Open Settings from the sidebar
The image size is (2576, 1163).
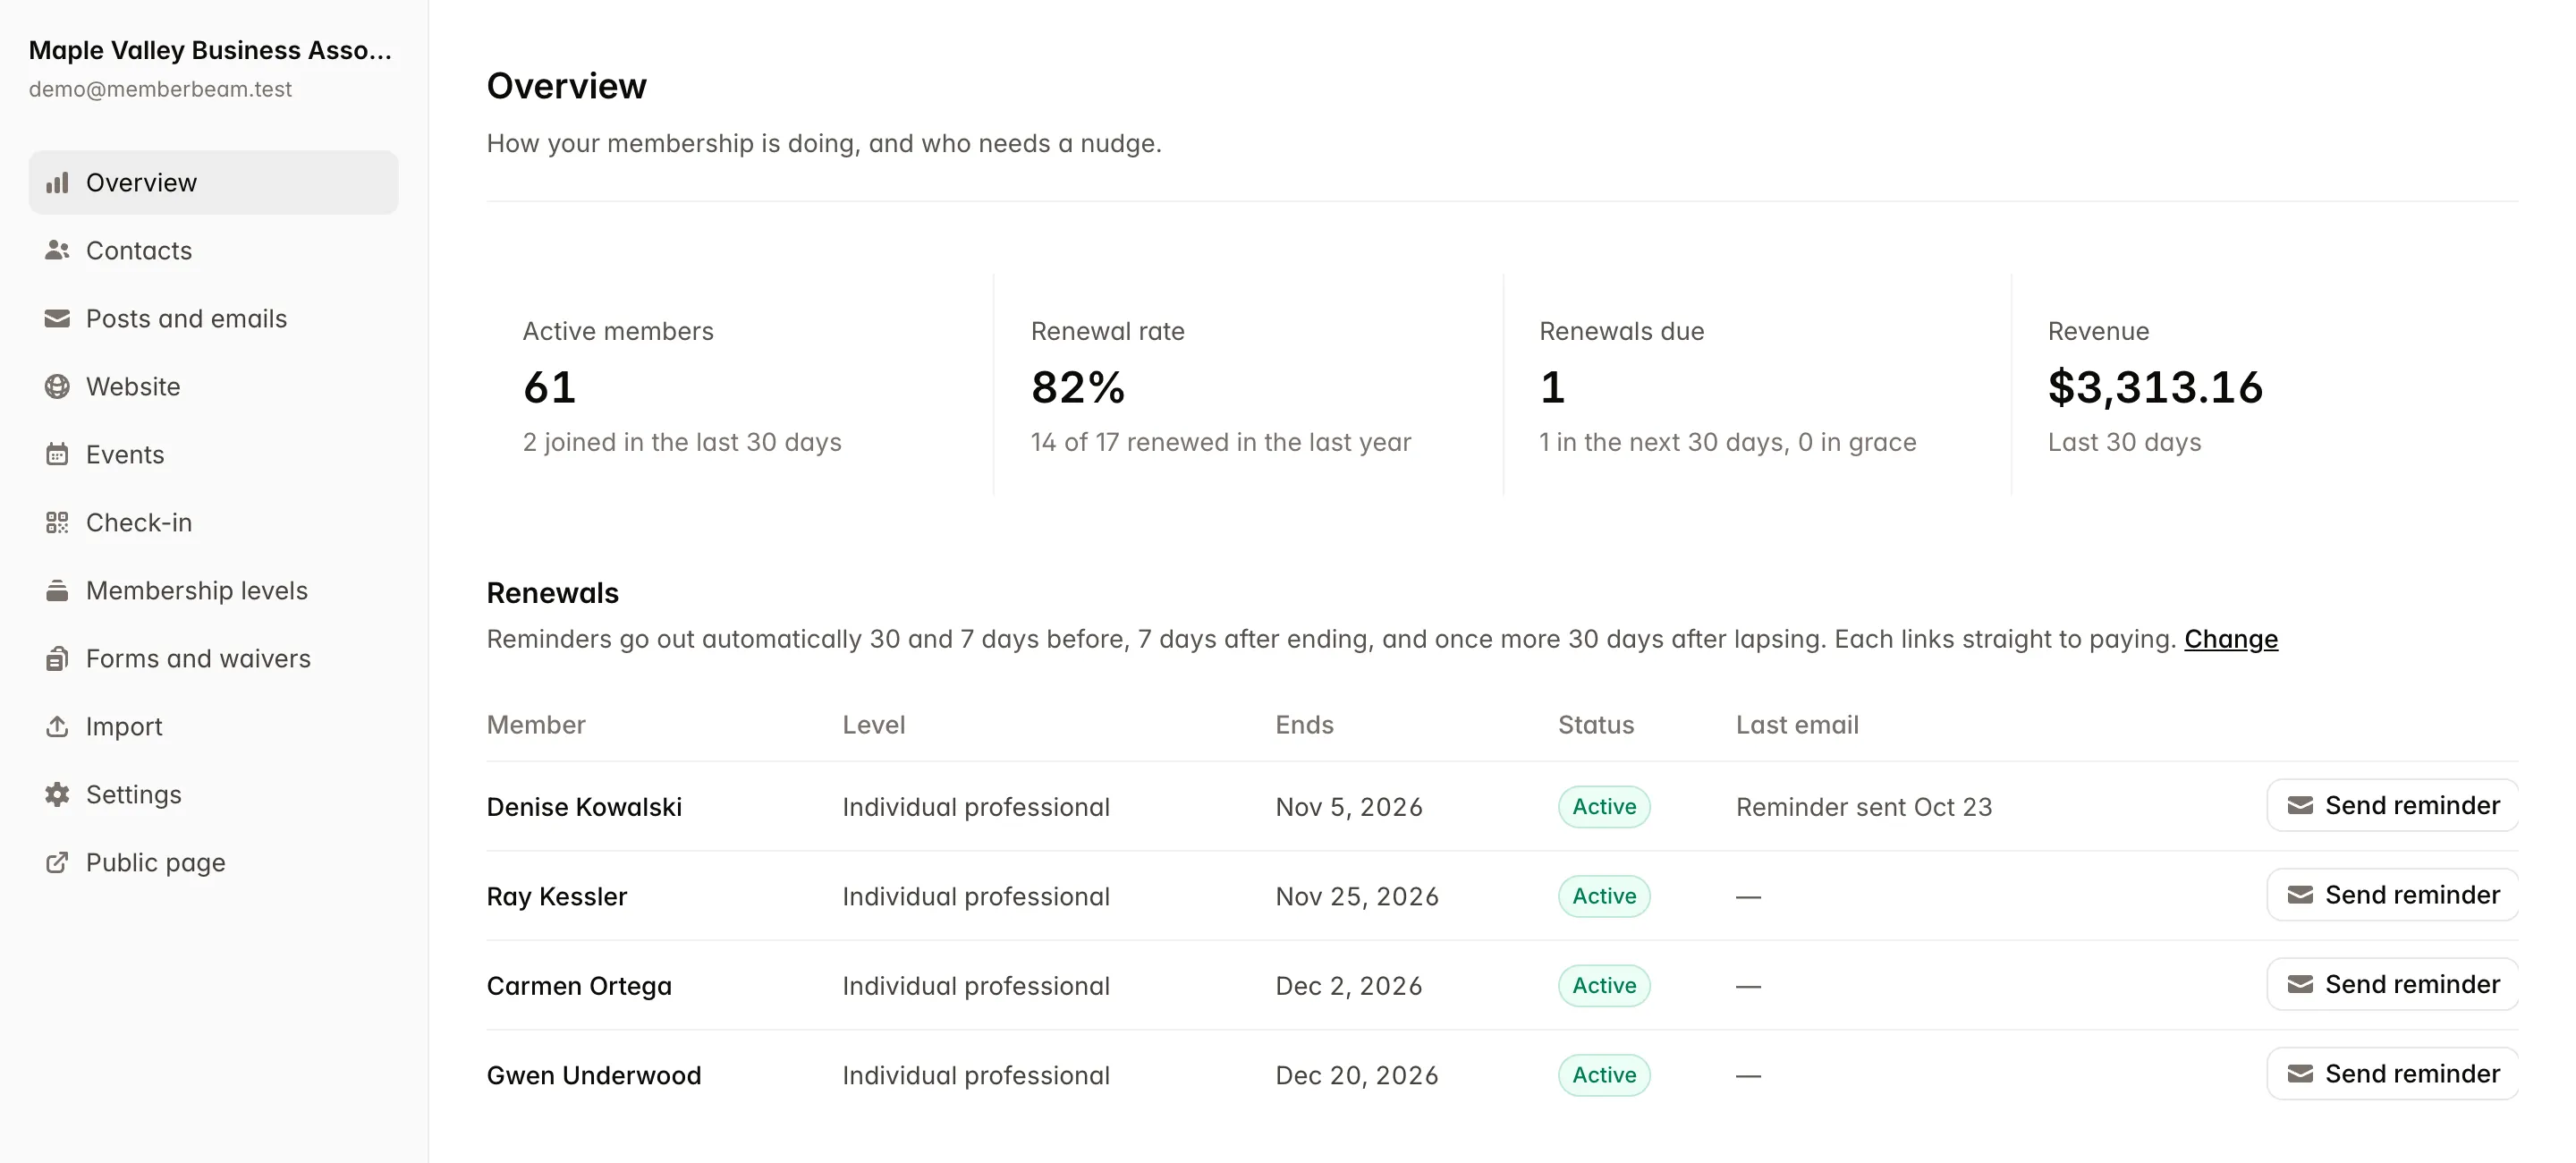point(213,795)
